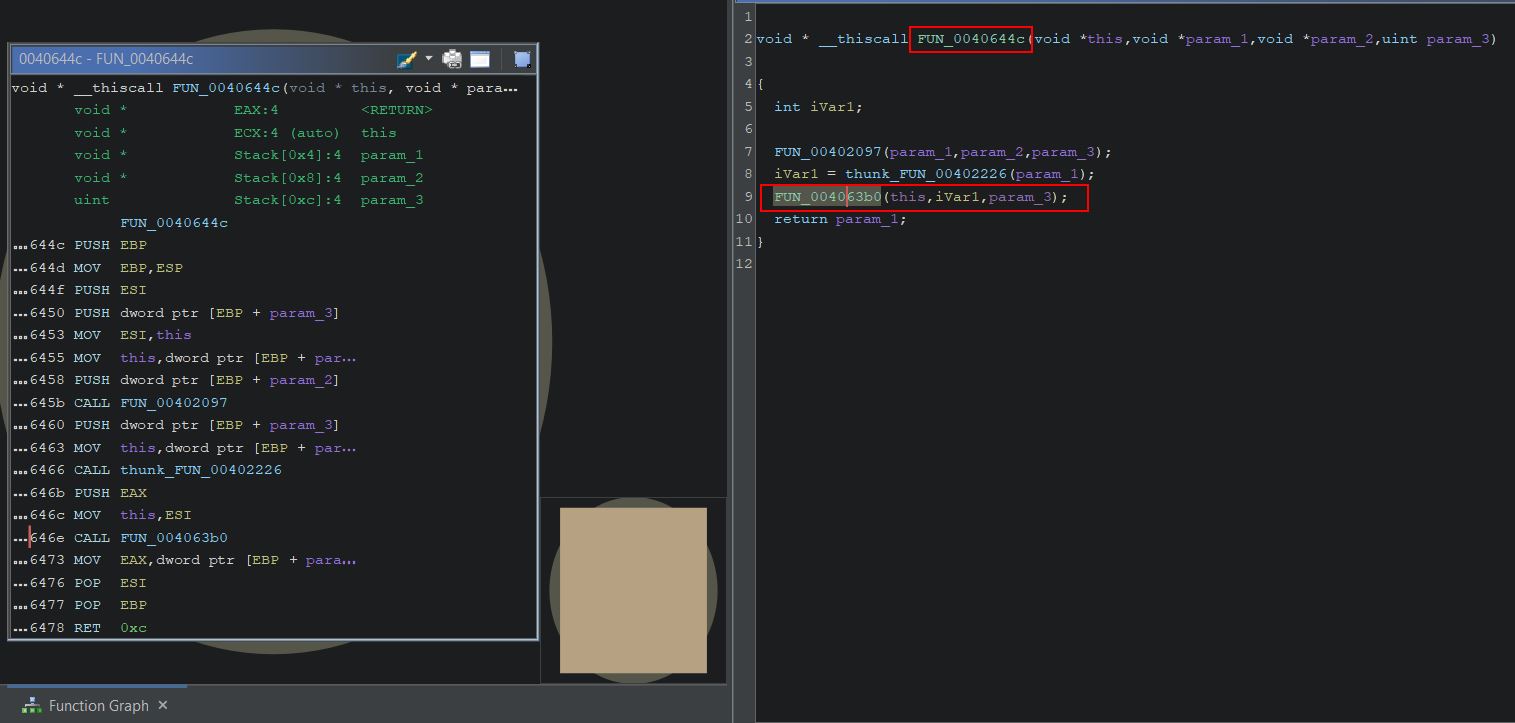Click the 'Stack[0x4]:4' param_1 row
The image size is (1515, 723).
coord(249,155)
